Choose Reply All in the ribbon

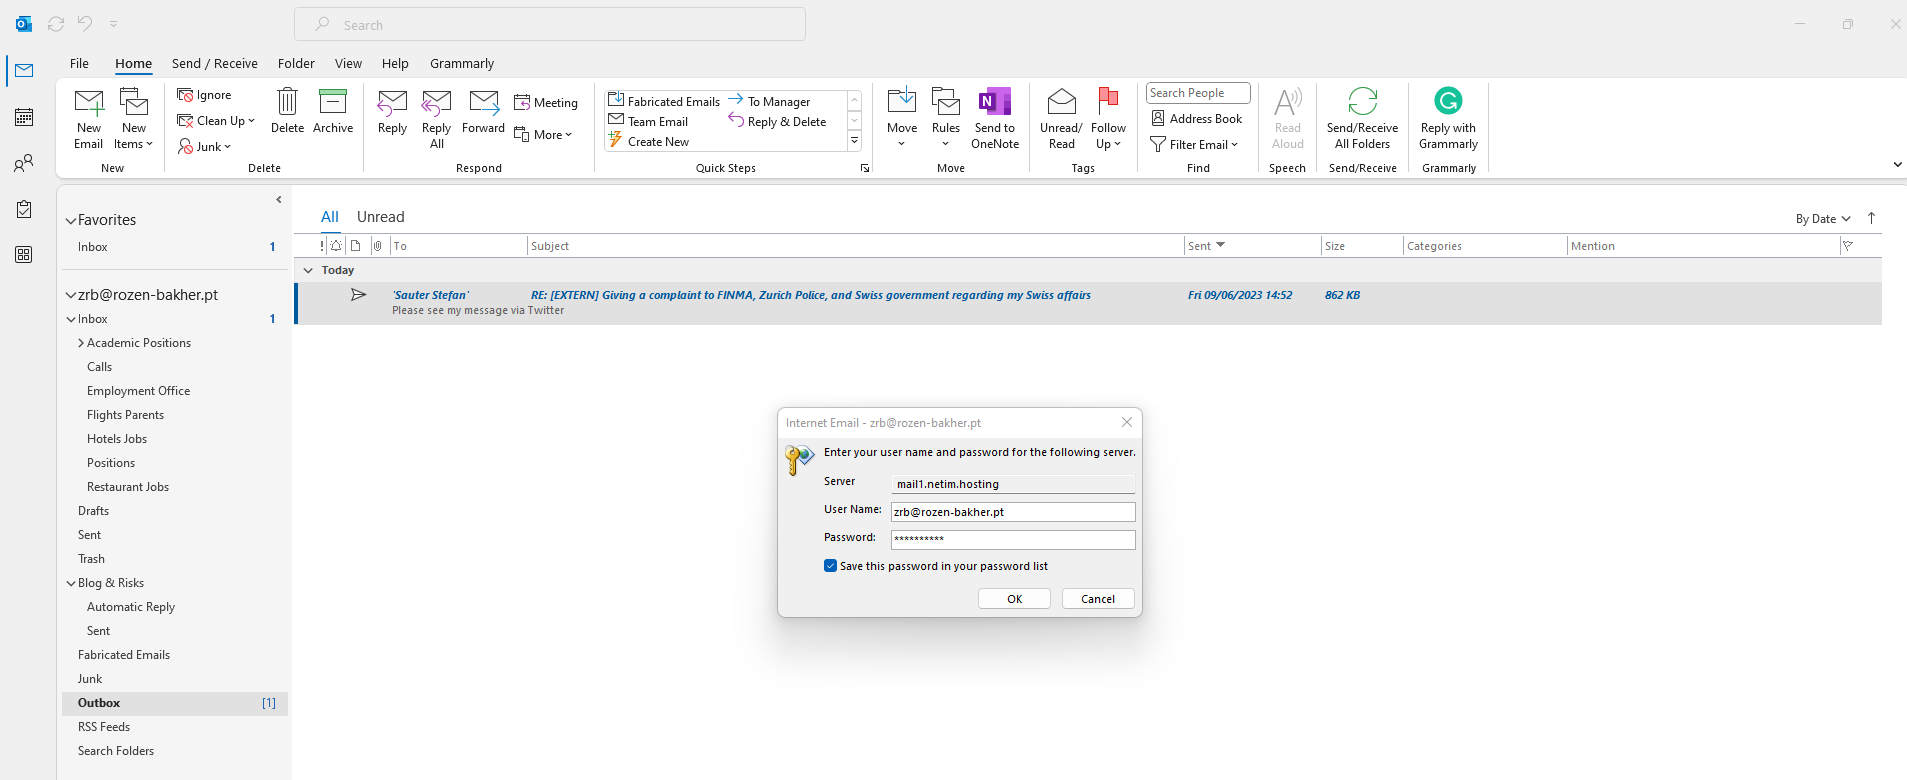(x=437, y=118)
